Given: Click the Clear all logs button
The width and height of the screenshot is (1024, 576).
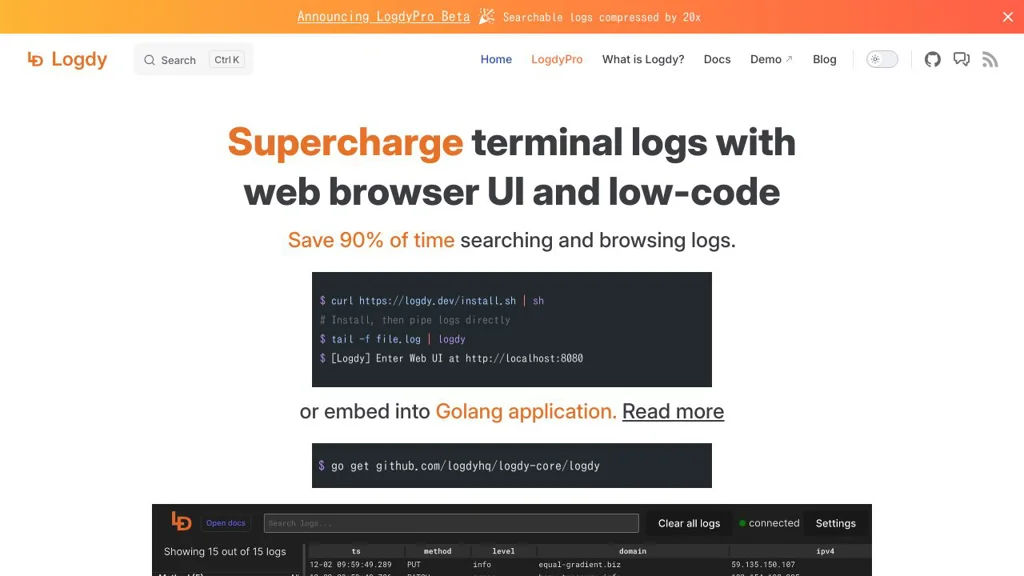Looking at the screenshot, I should coord(689,523).
